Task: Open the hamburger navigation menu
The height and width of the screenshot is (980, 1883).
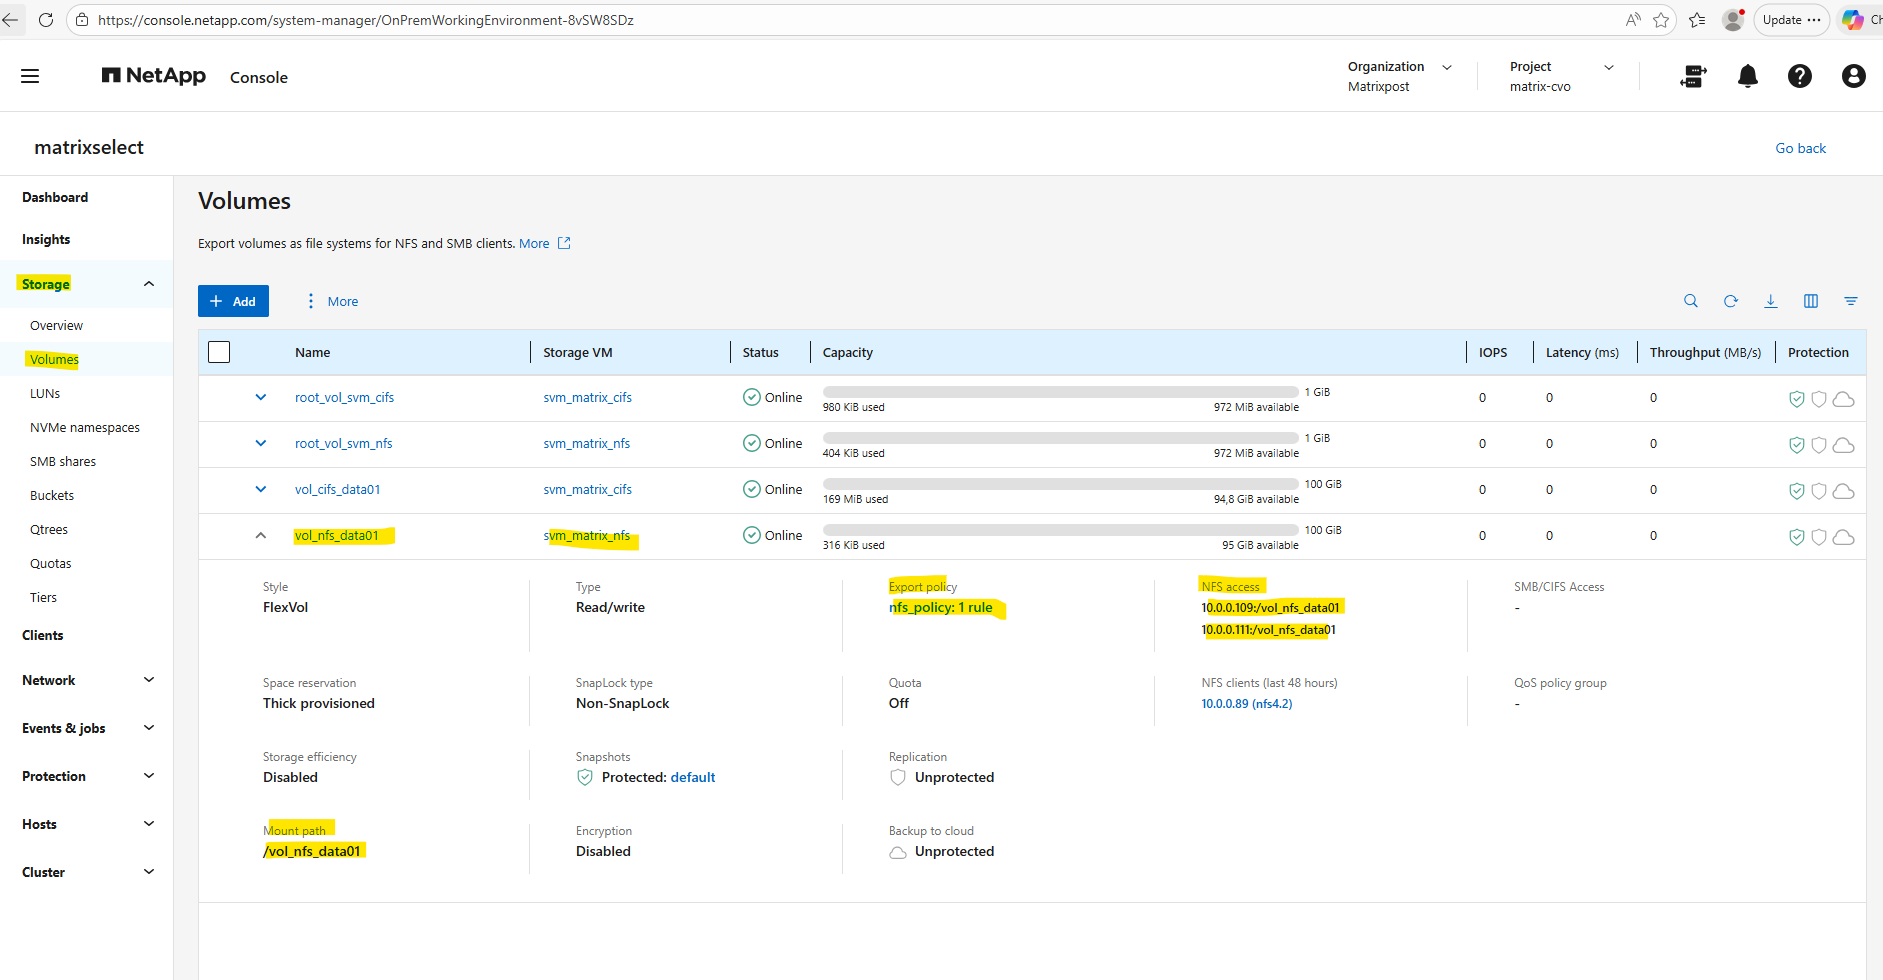Action: coord(30,76)
